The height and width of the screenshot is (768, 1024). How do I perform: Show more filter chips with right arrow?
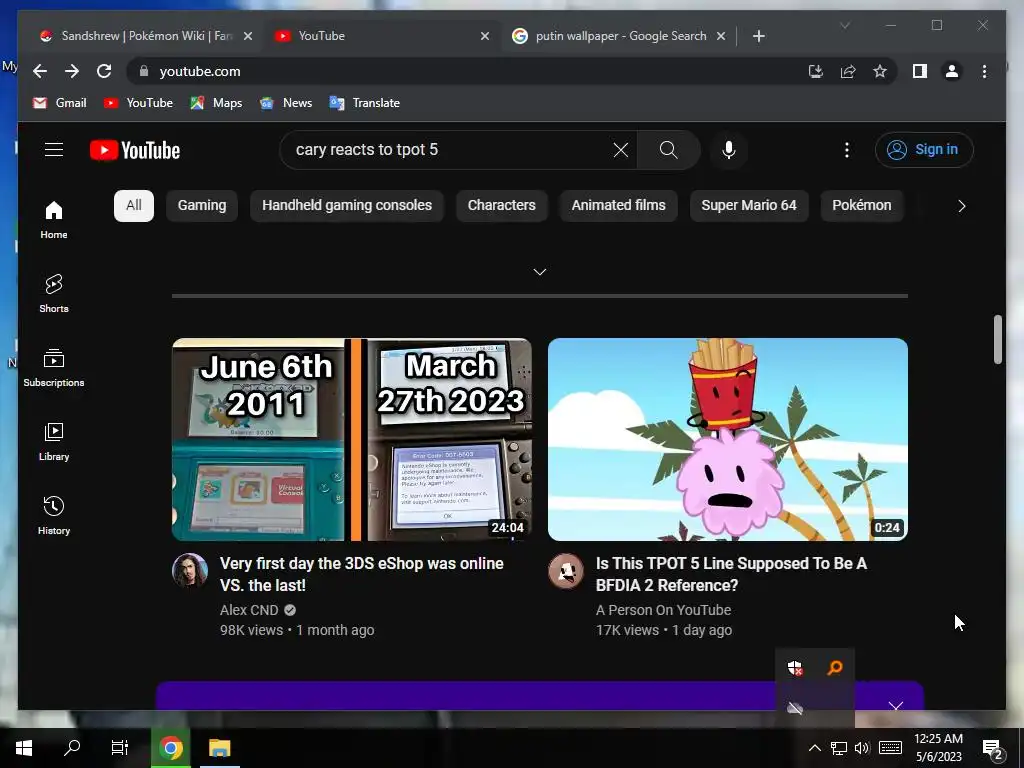coord(961,206)
